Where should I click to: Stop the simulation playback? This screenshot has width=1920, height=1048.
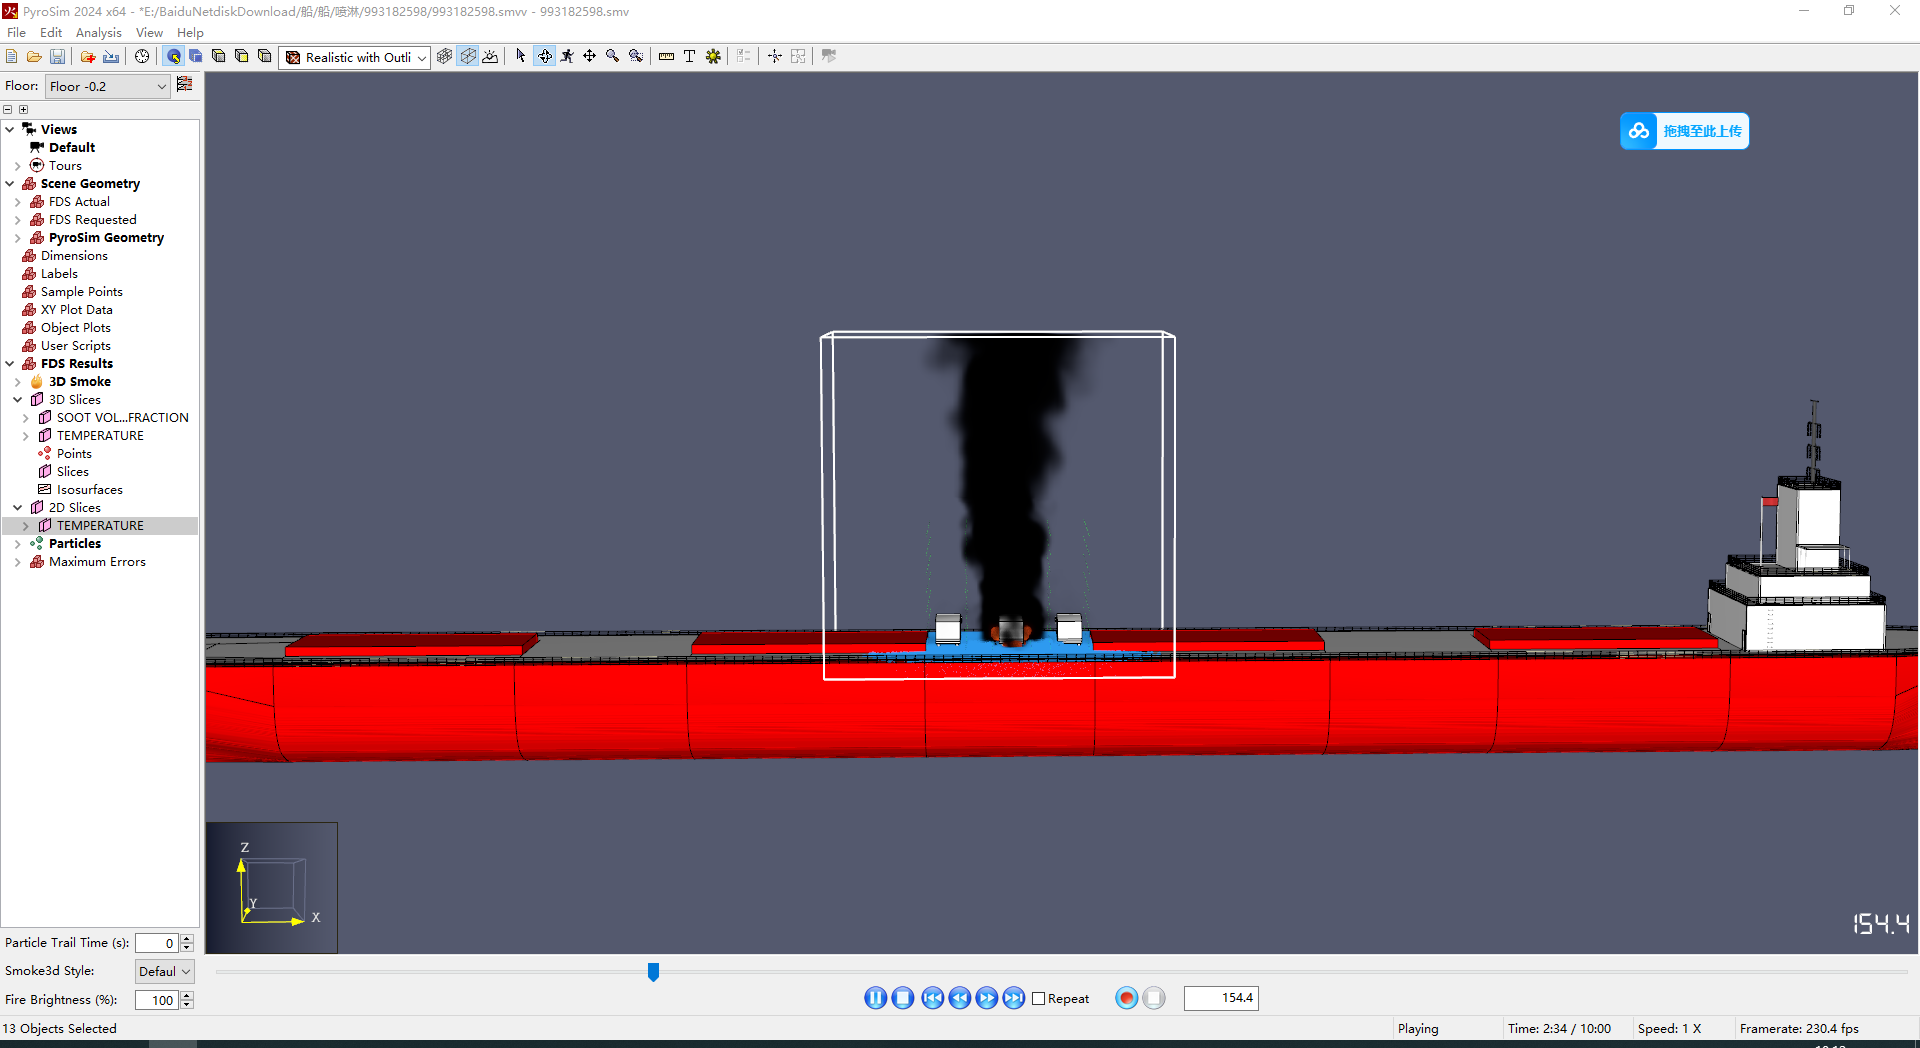[x=902, y=998]
